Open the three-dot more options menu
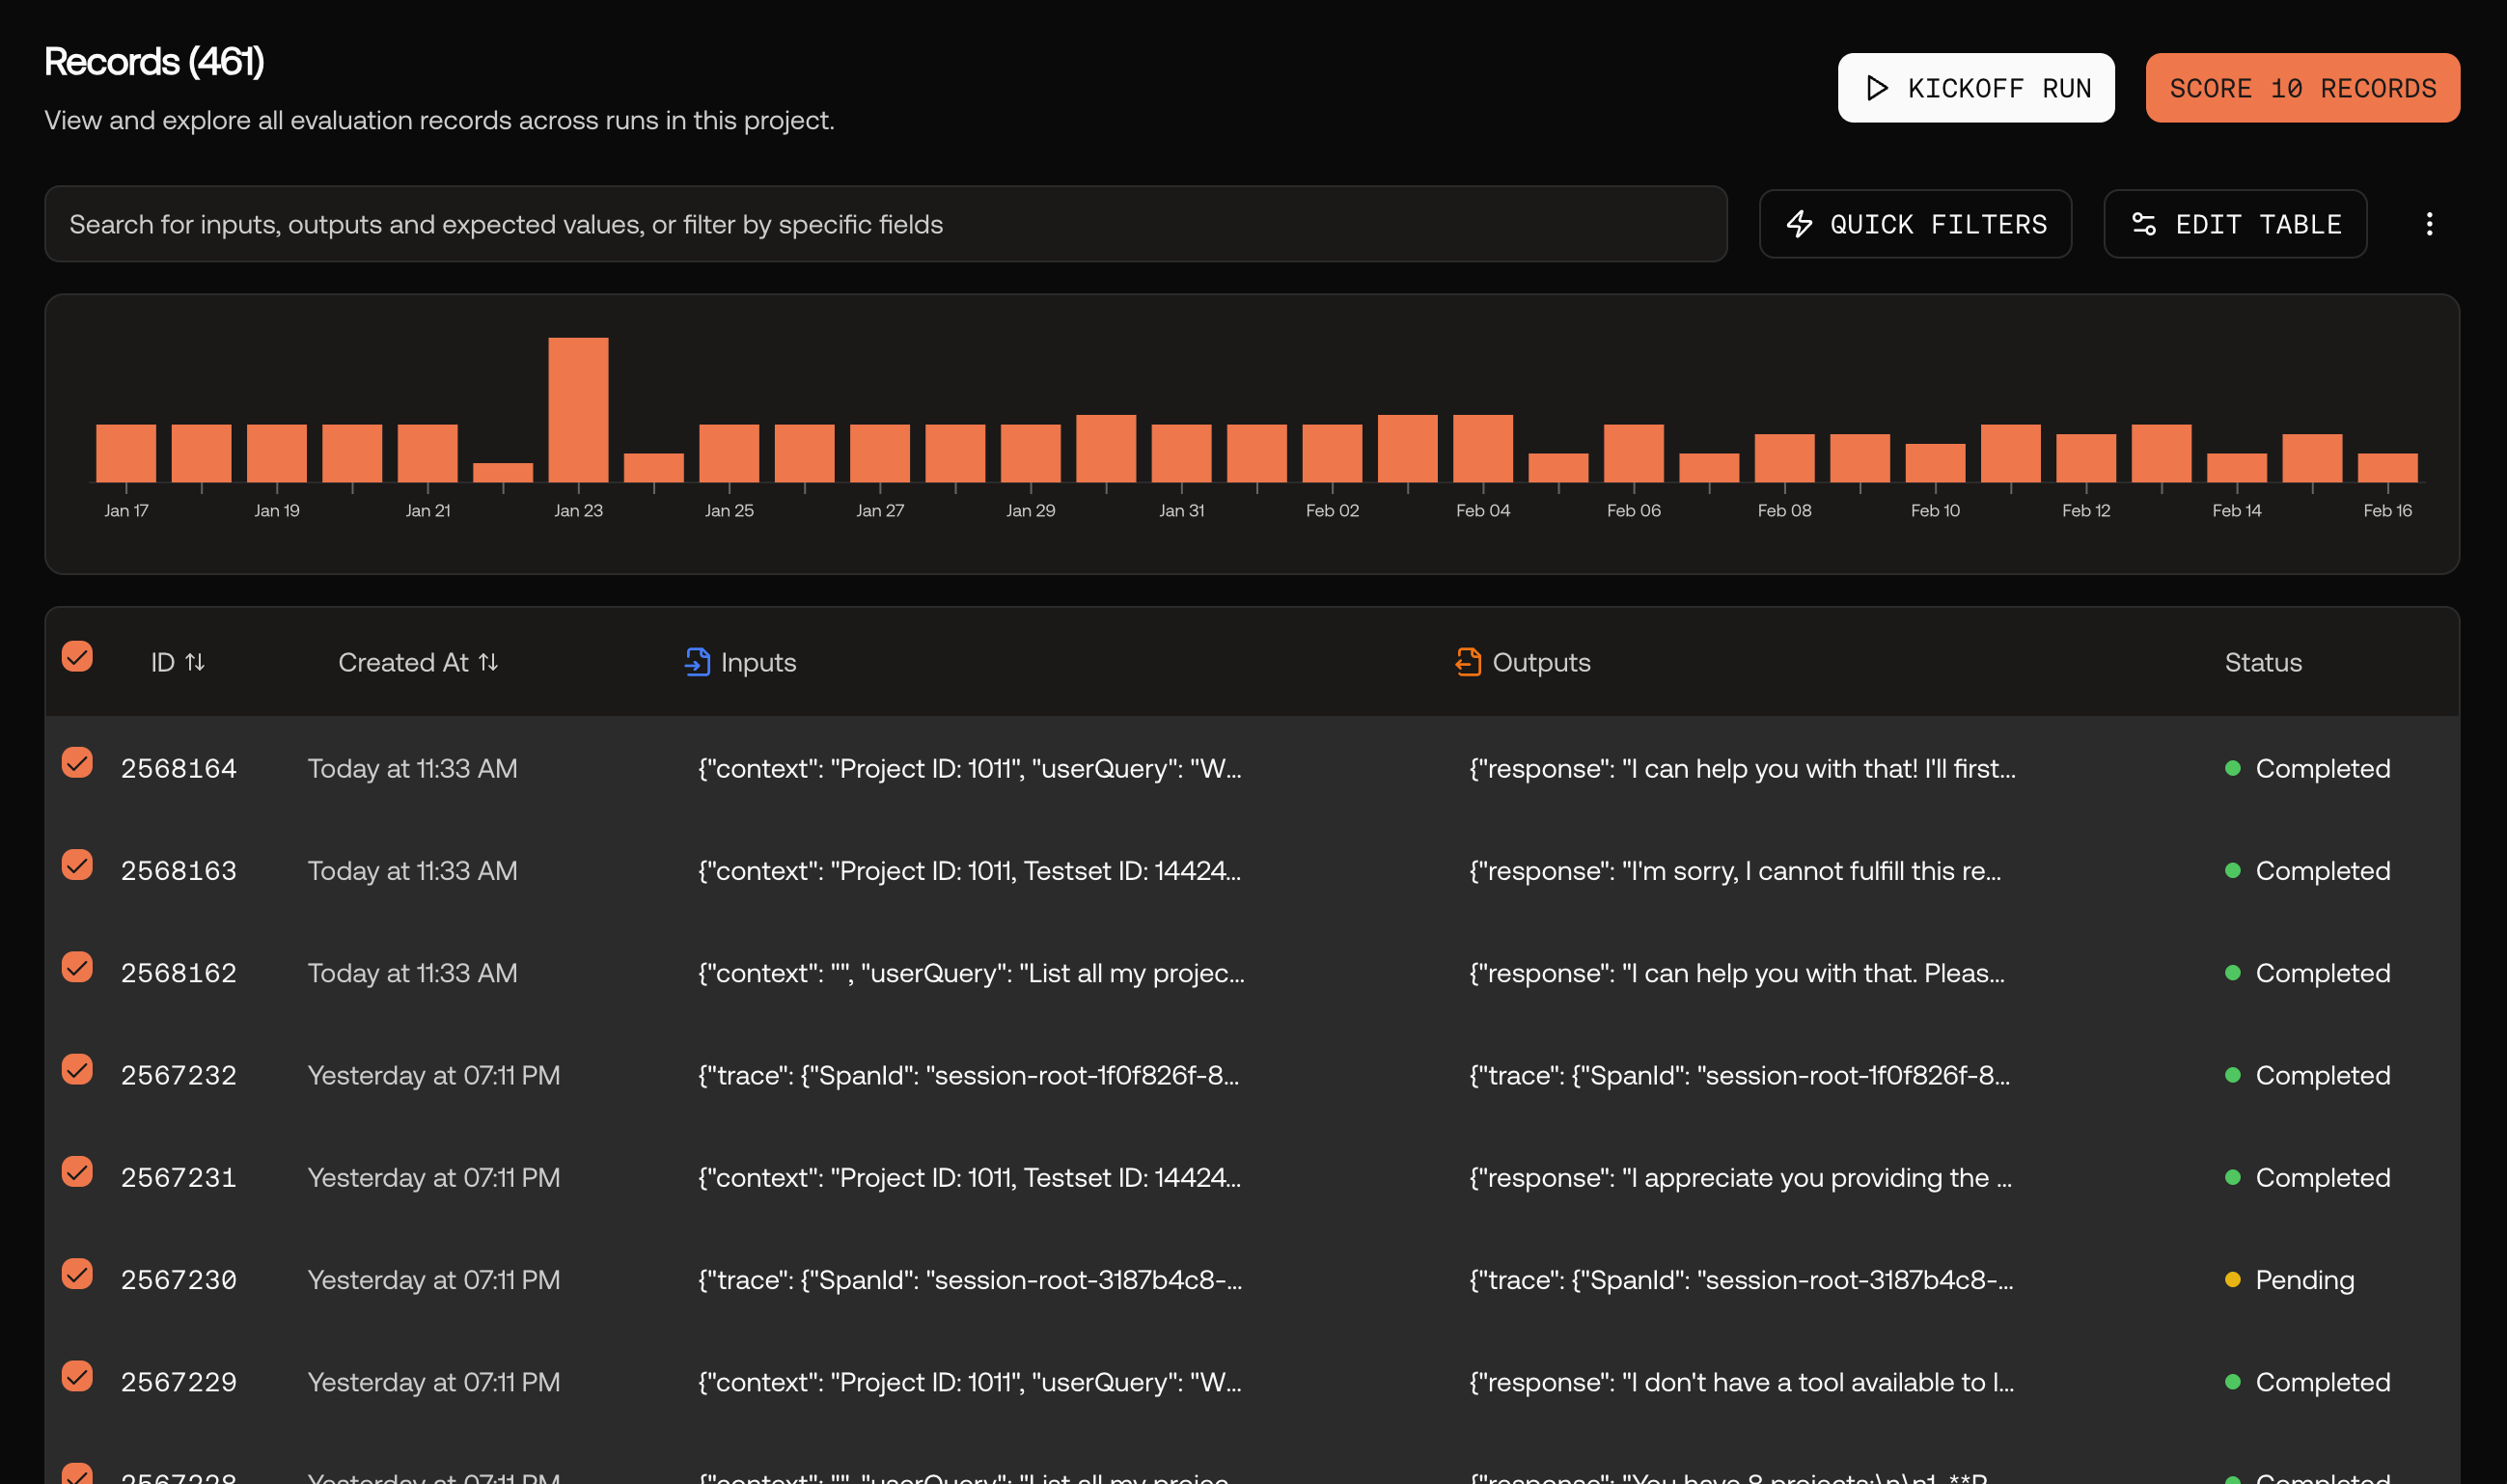The image size is (2507, 1484). click(x=2429, y=224)
